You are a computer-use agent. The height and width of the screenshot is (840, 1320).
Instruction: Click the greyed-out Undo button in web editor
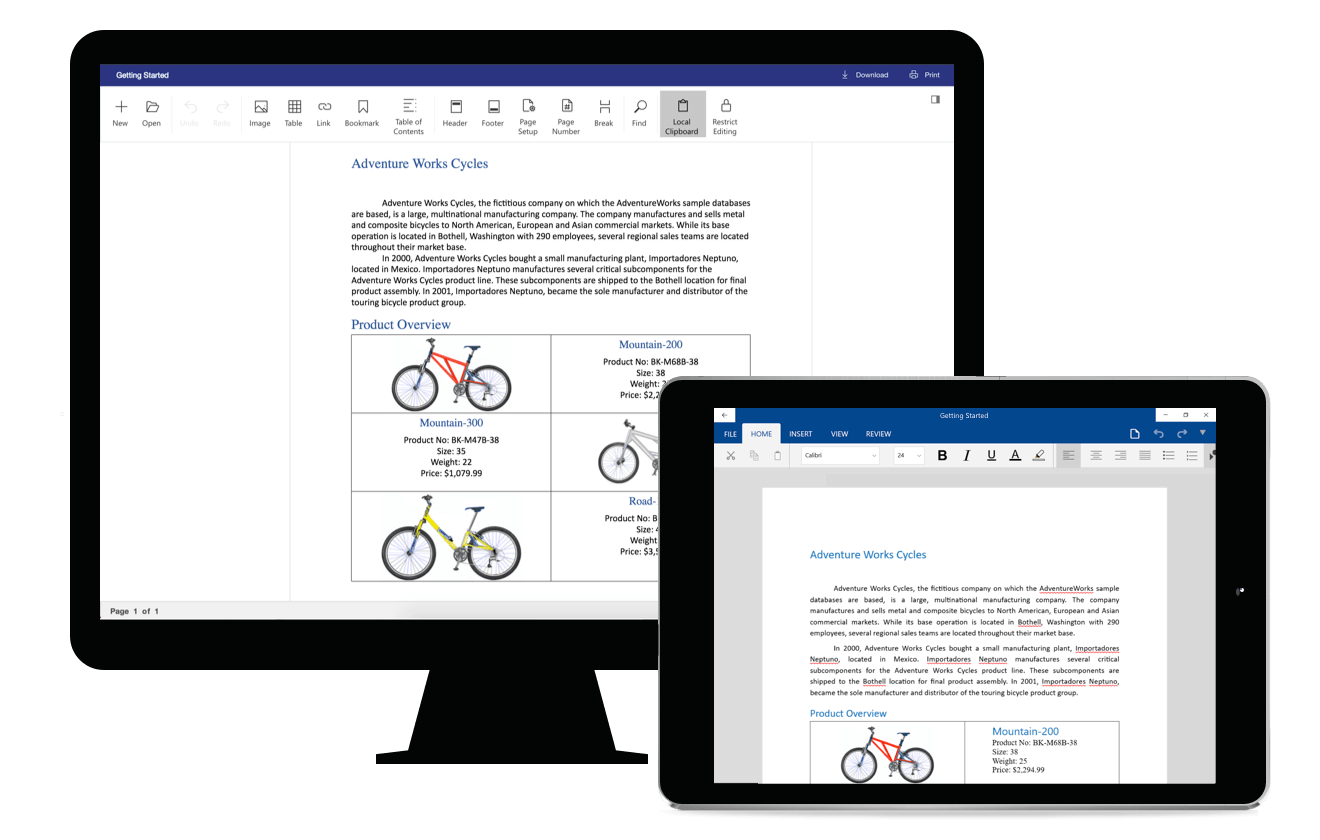coord(189,113)
